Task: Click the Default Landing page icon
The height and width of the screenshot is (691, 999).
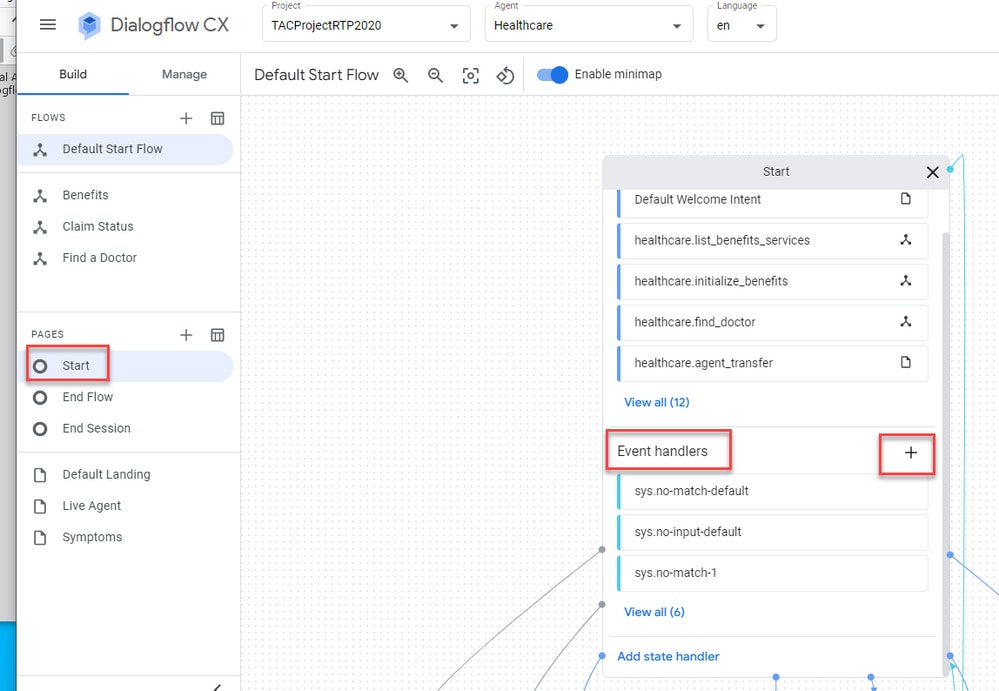Action: coord(40,475)
